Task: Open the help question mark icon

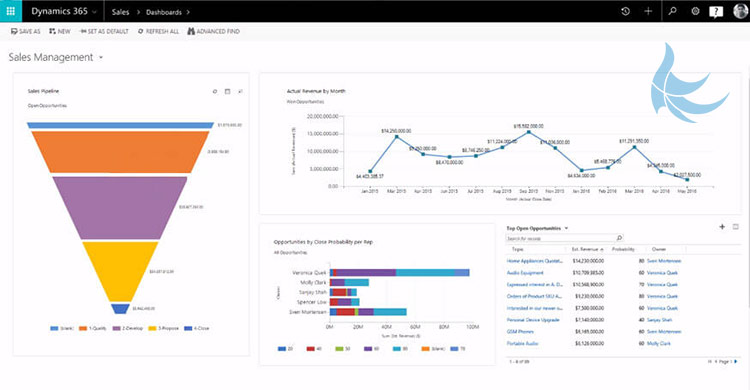Action: [x=716, y=11]
